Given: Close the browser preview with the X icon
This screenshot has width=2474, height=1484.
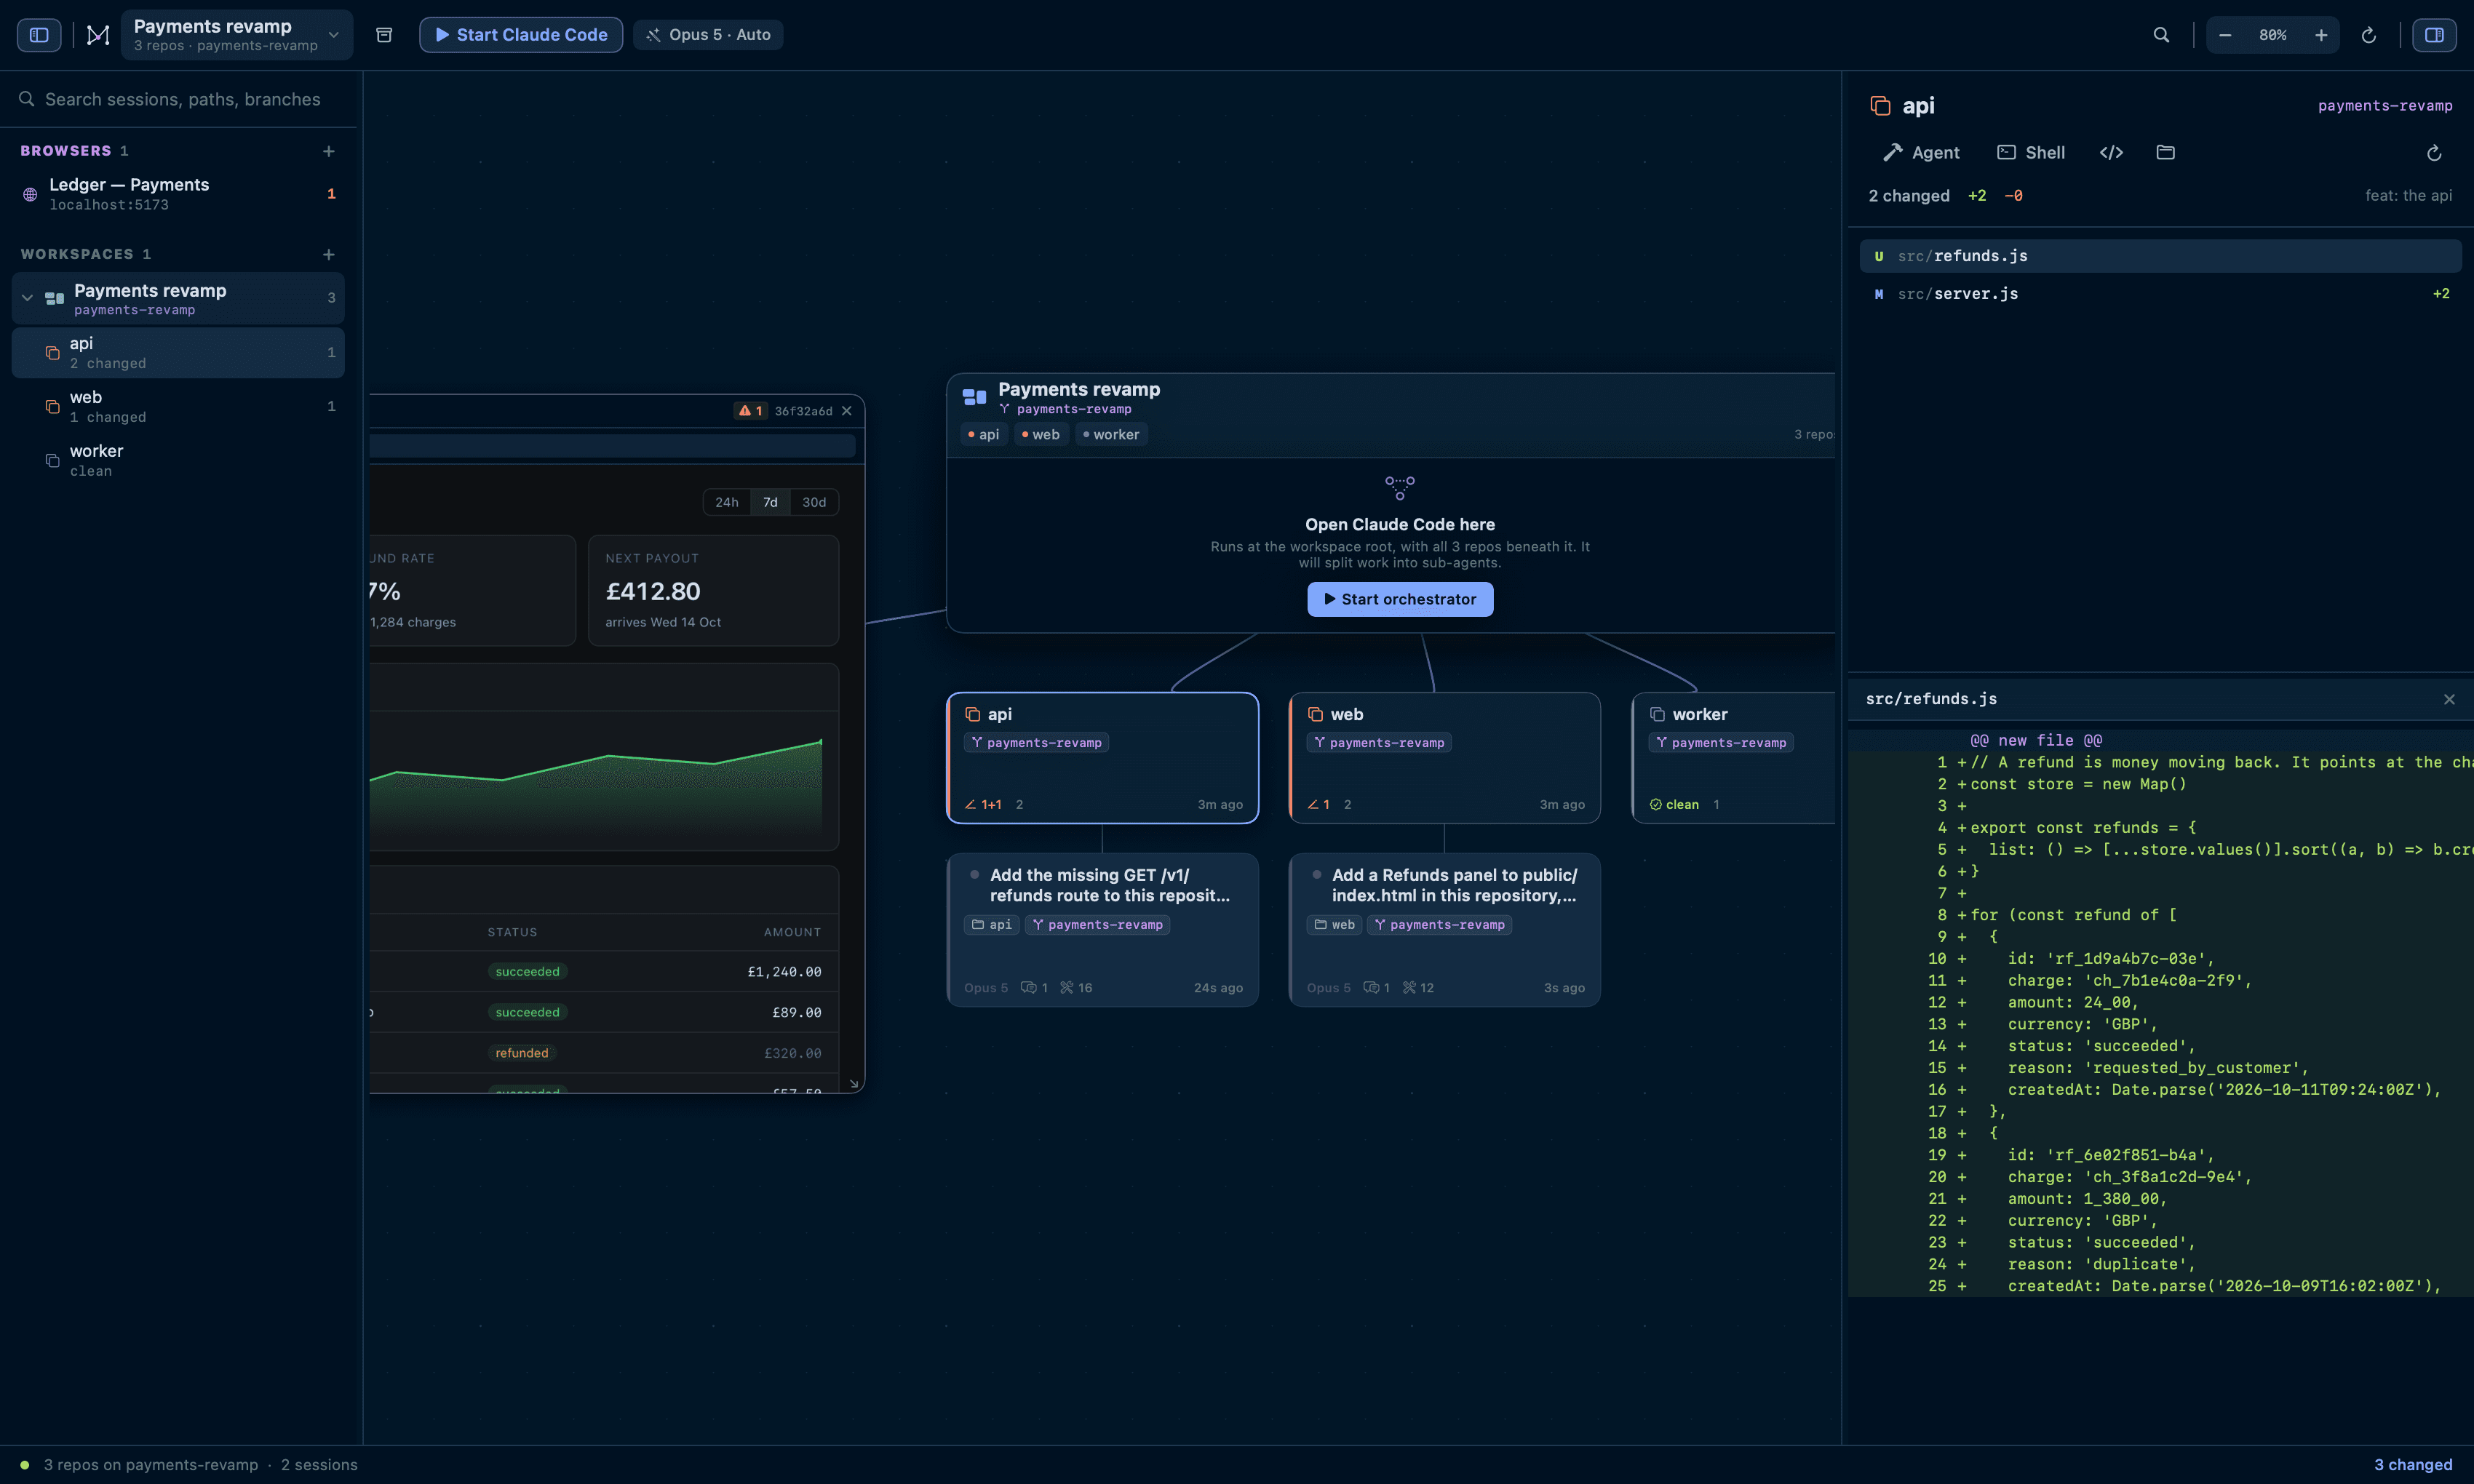Looking at the screenshot, I should [x=847, y=411].
